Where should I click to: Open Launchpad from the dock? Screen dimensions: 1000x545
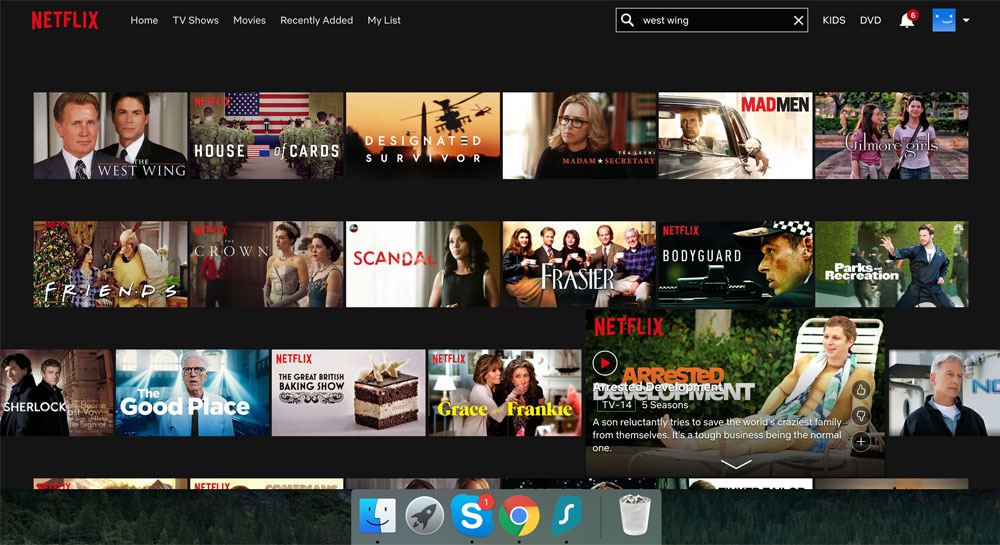pos(425,516)
